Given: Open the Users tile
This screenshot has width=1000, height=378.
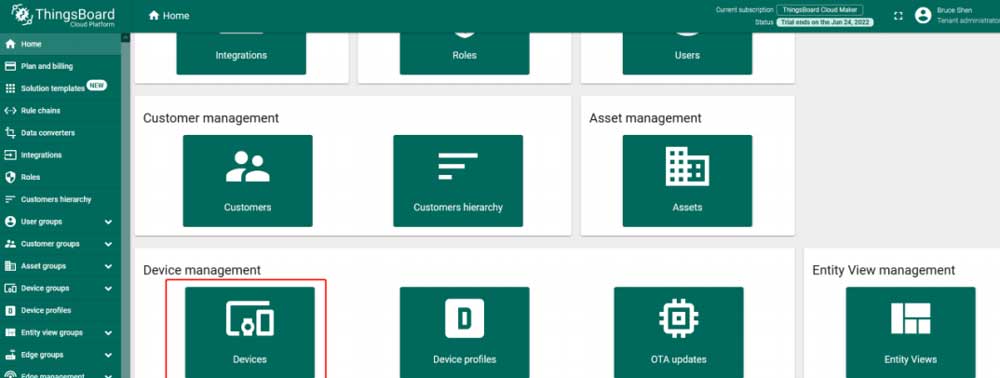Looking at the screenshot, I should point(688,54).
